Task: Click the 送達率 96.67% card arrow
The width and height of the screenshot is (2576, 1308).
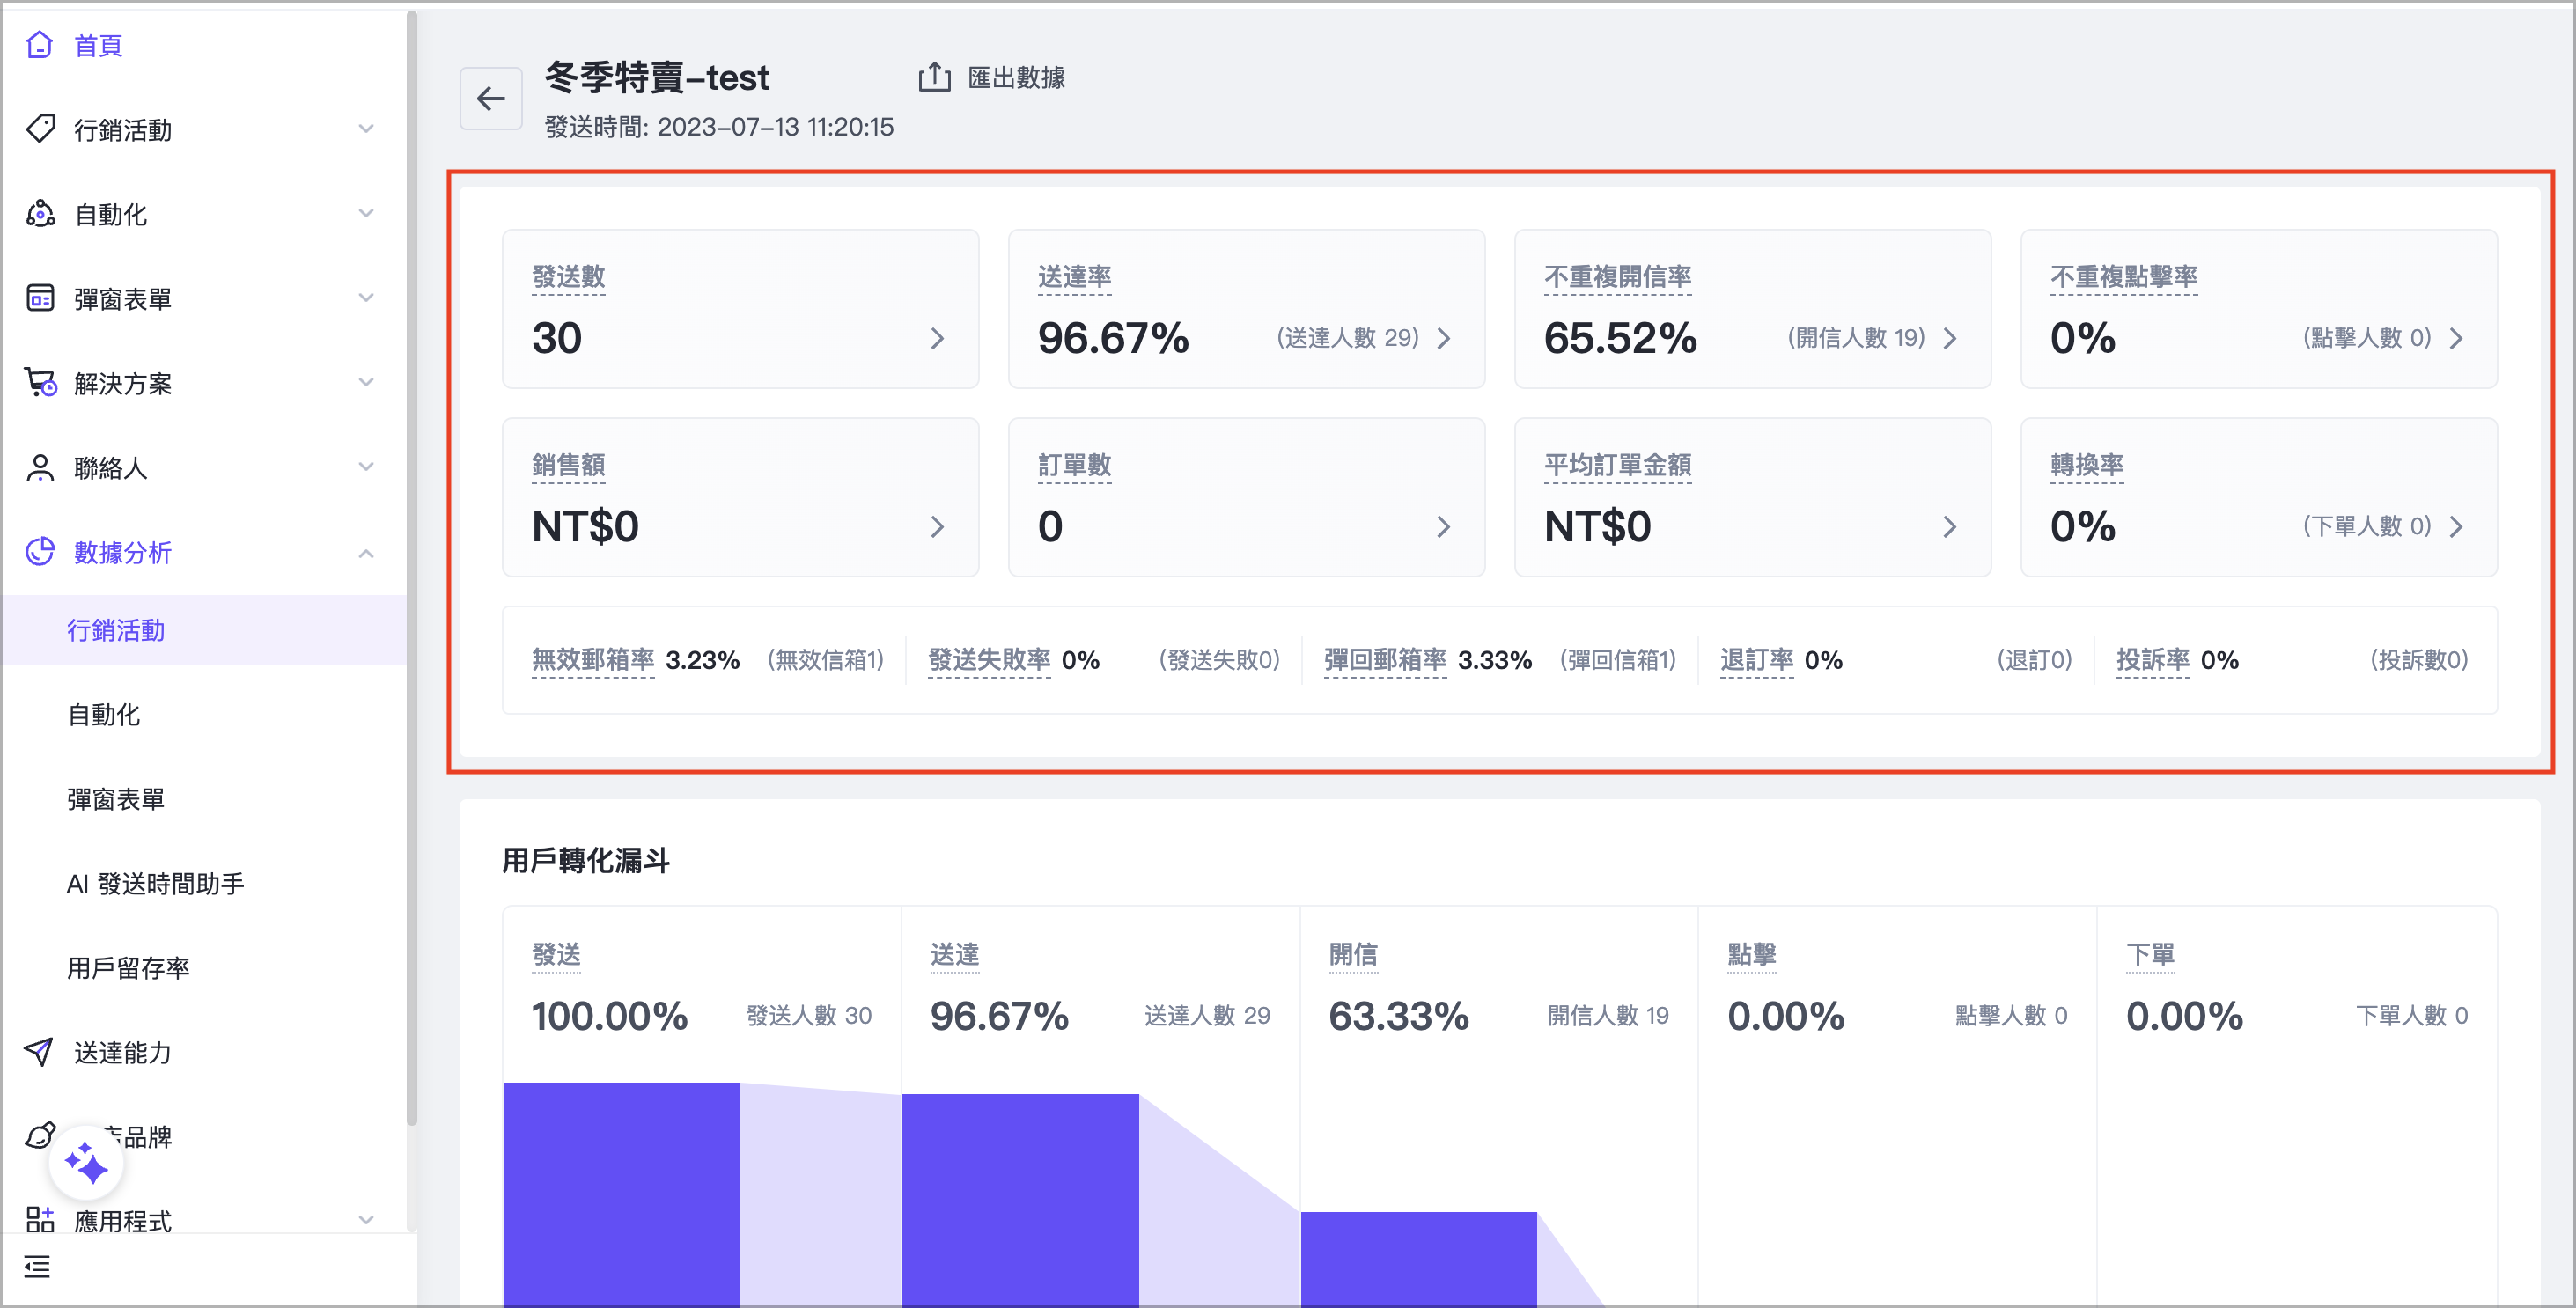Action: coord(1443,339)
